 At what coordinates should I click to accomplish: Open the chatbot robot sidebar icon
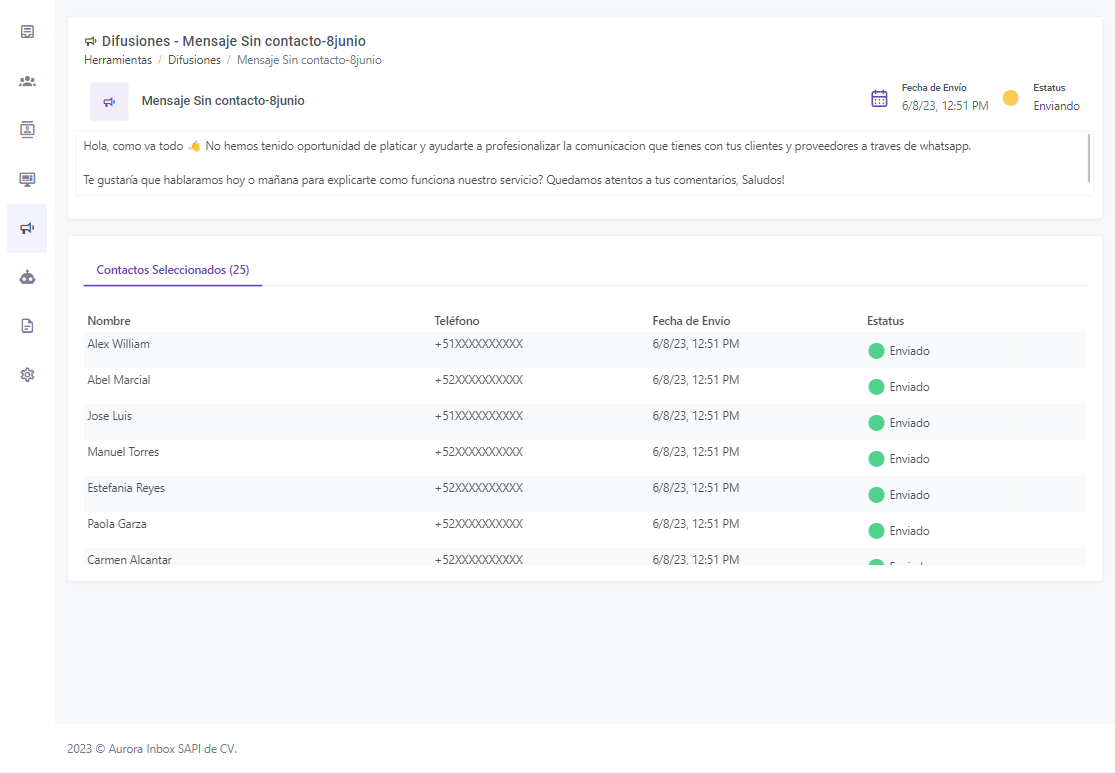click(x=27, y=277)
